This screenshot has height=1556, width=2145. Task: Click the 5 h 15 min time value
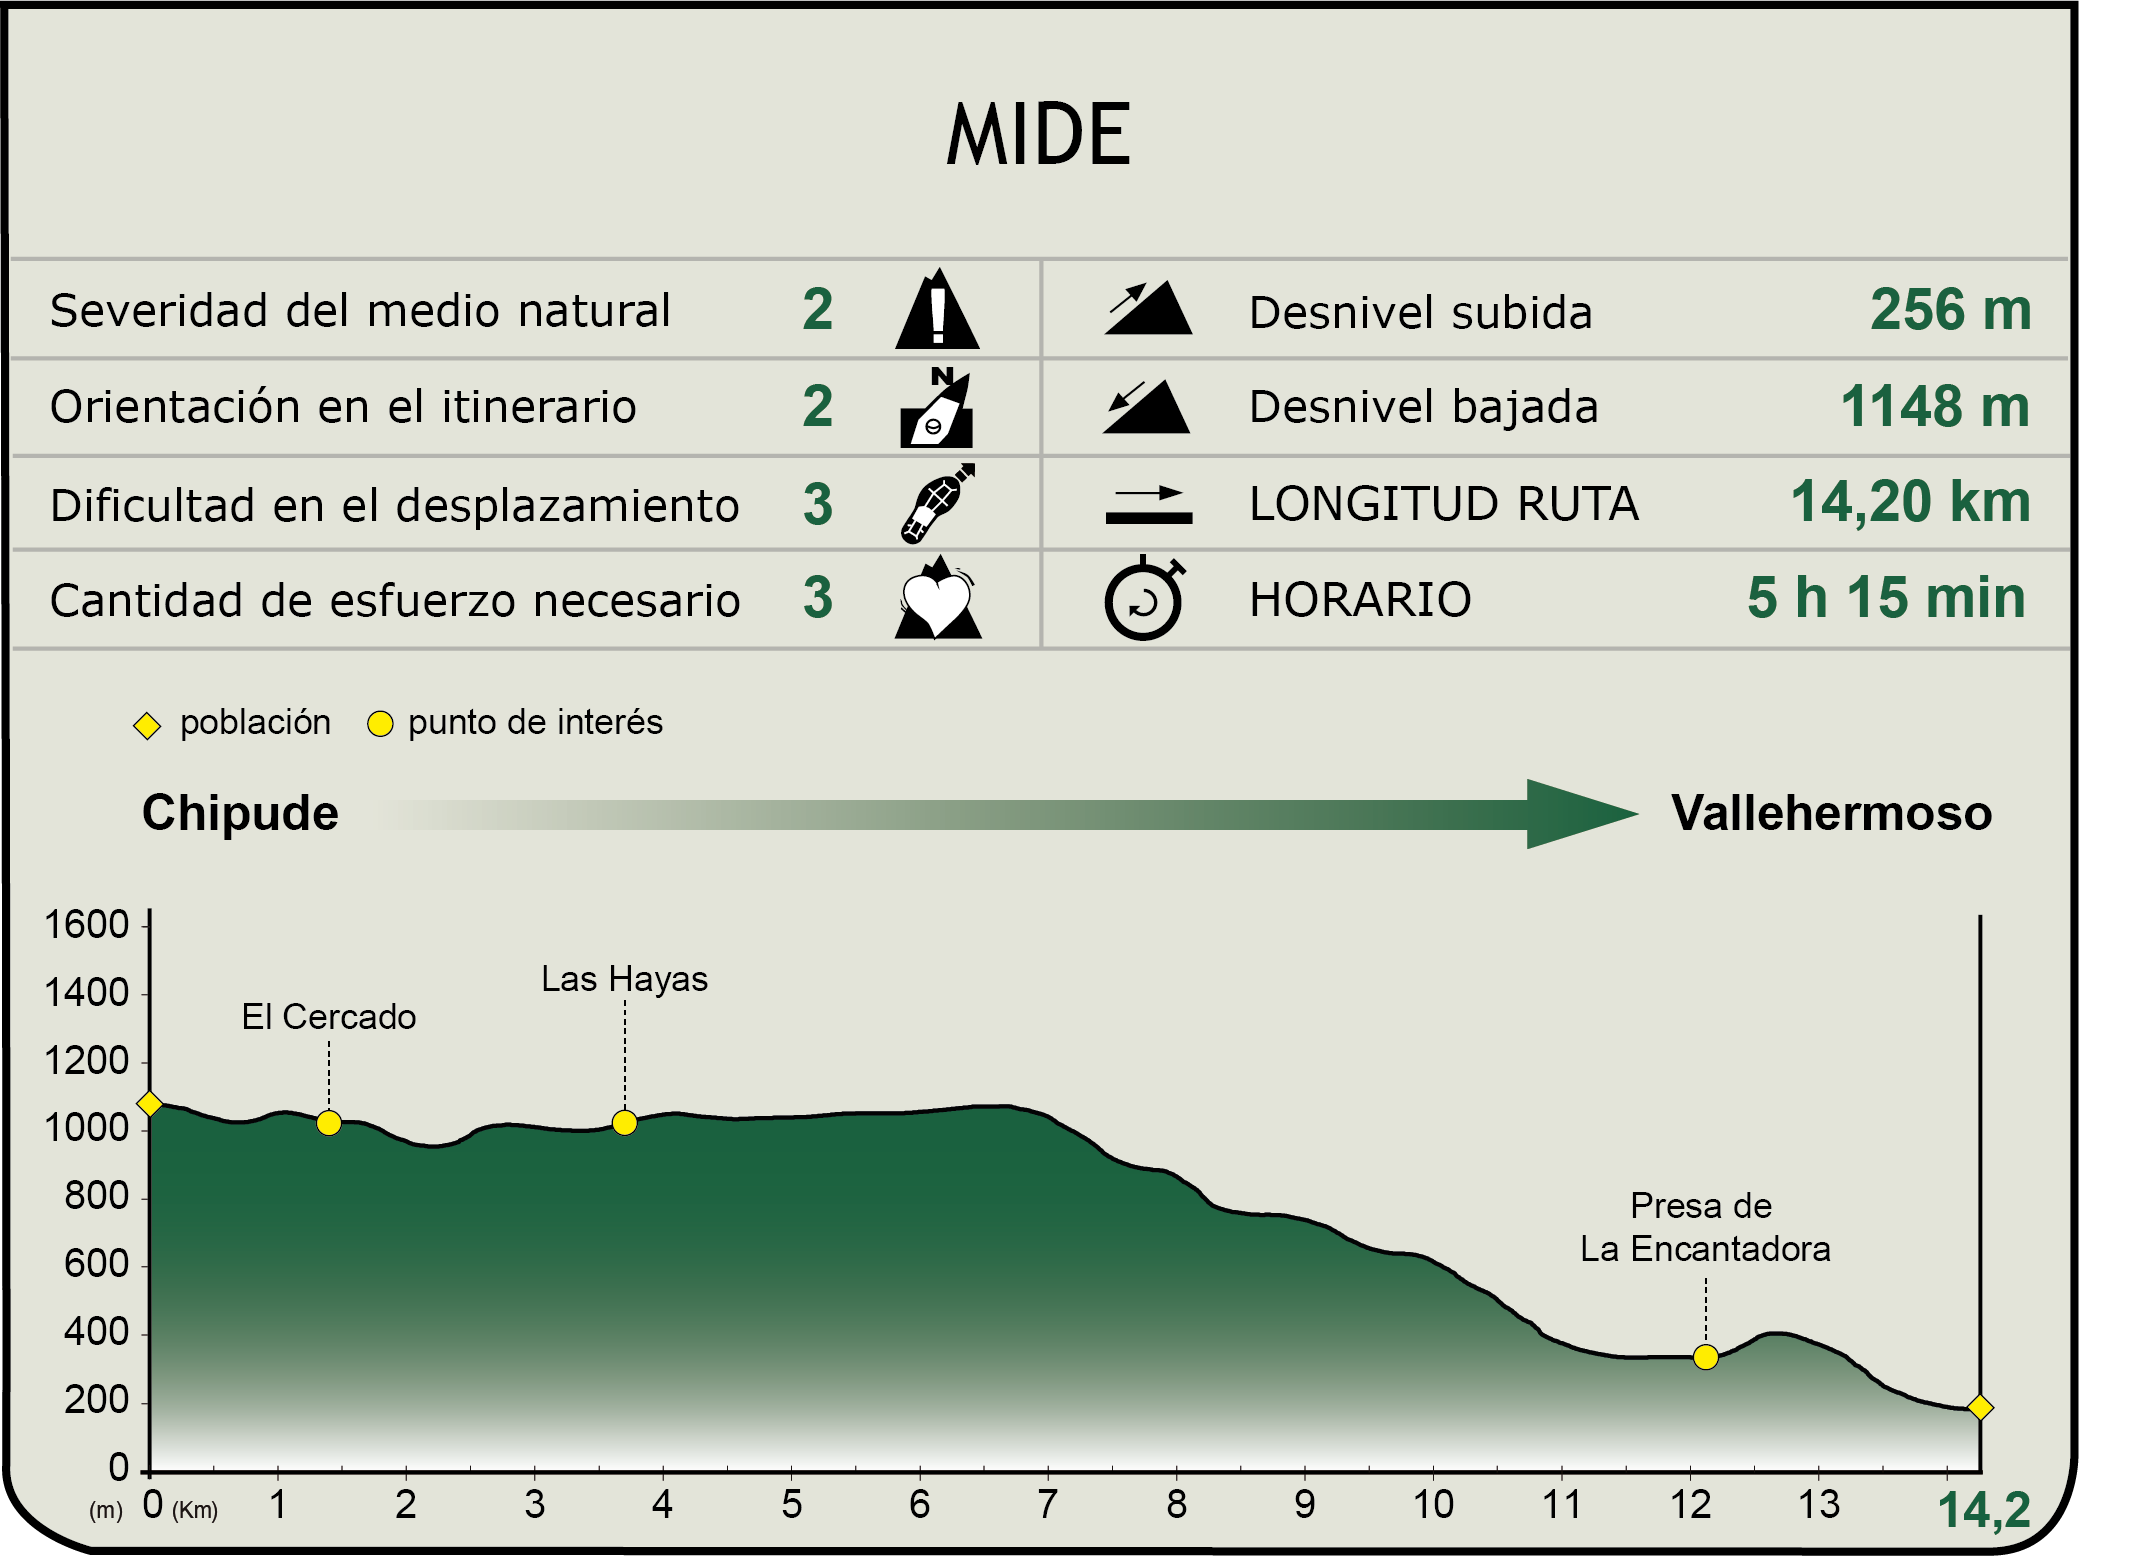pos(1887,597)
